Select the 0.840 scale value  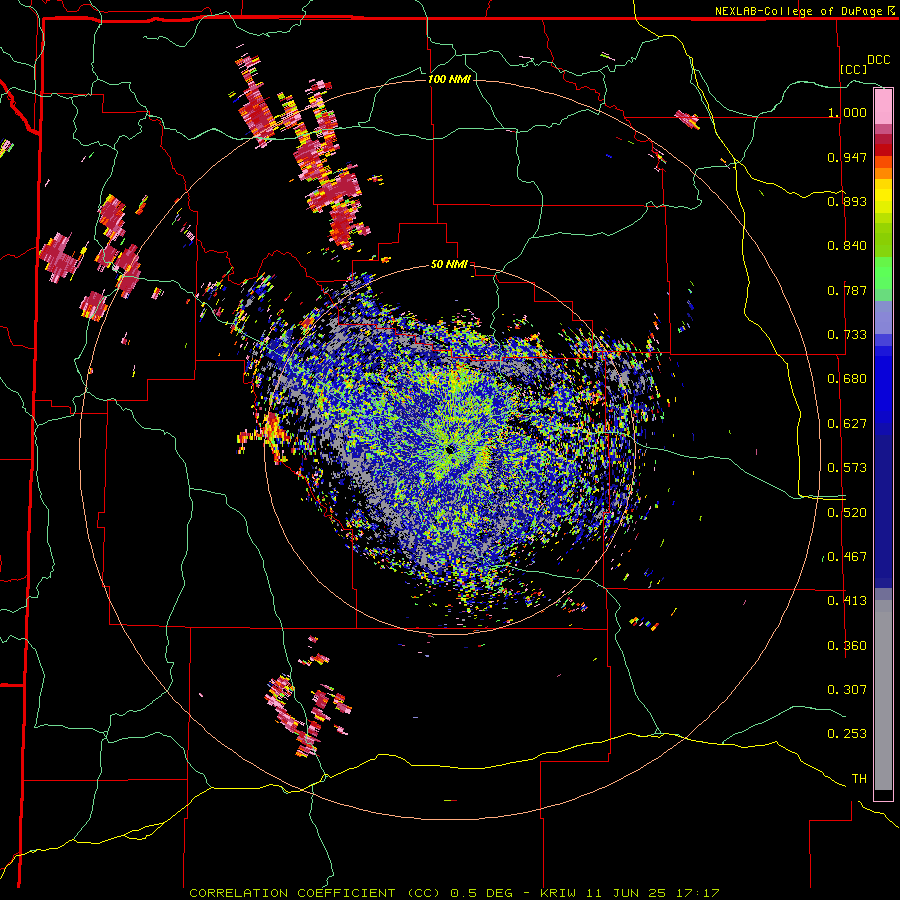[x=847, y=246]
